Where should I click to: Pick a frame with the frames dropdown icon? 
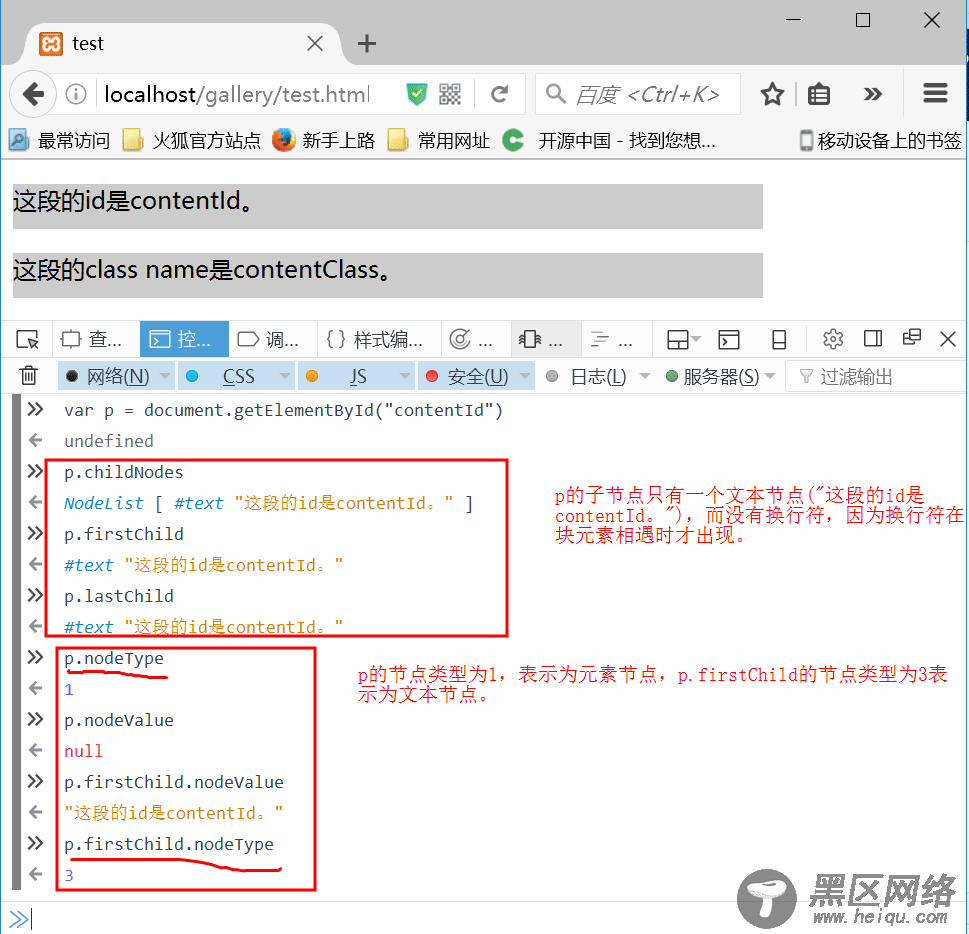click(683, 339)
